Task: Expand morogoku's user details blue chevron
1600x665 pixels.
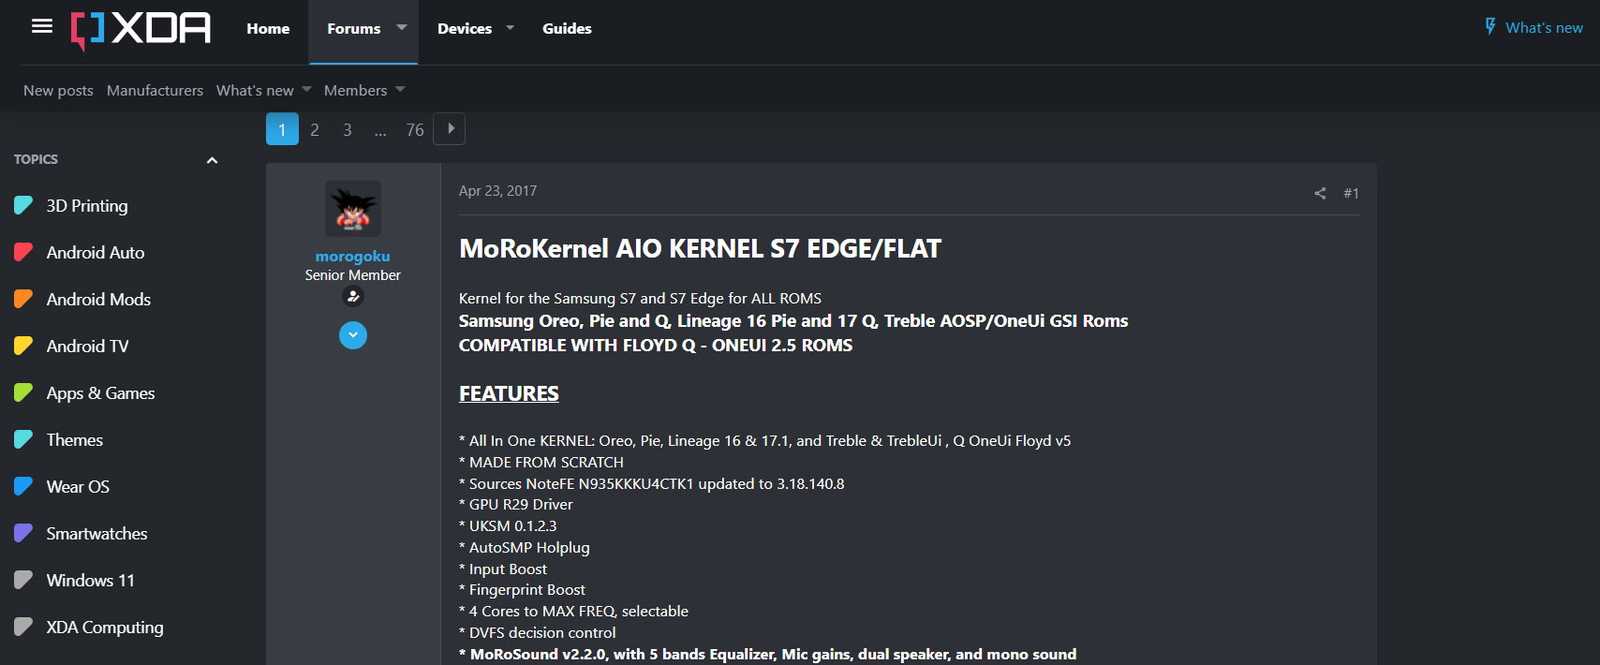Action: 353,335
